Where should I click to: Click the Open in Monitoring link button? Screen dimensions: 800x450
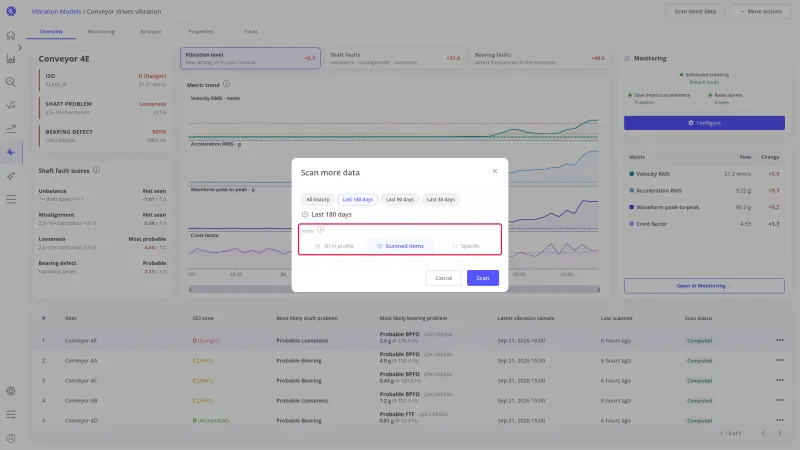[704, 286]
